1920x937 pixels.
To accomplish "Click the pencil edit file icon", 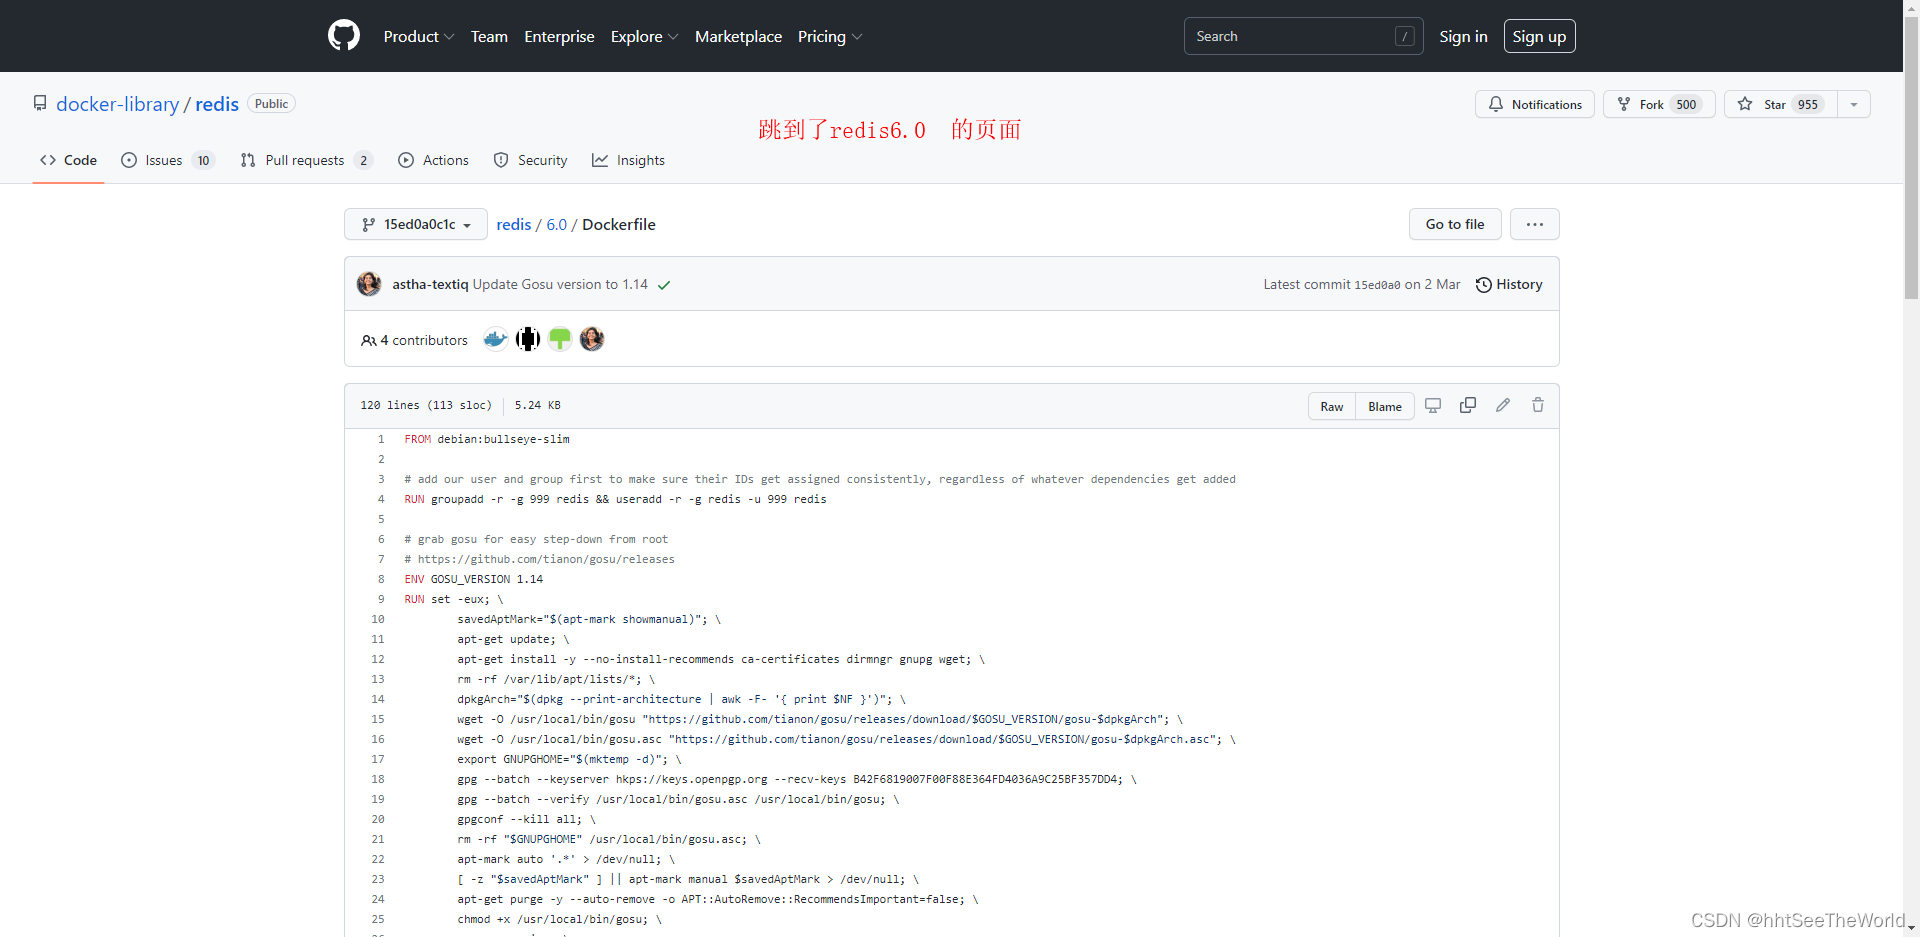I will pyautogui.click(x=1503, y=405).
